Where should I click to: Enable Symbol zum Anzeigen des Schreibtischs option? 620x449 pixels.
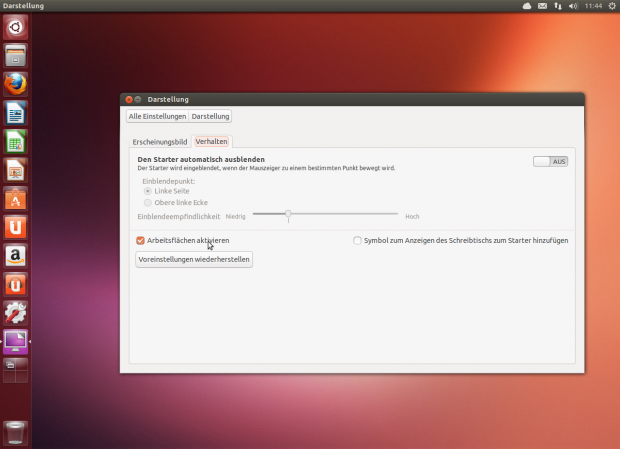358,241
